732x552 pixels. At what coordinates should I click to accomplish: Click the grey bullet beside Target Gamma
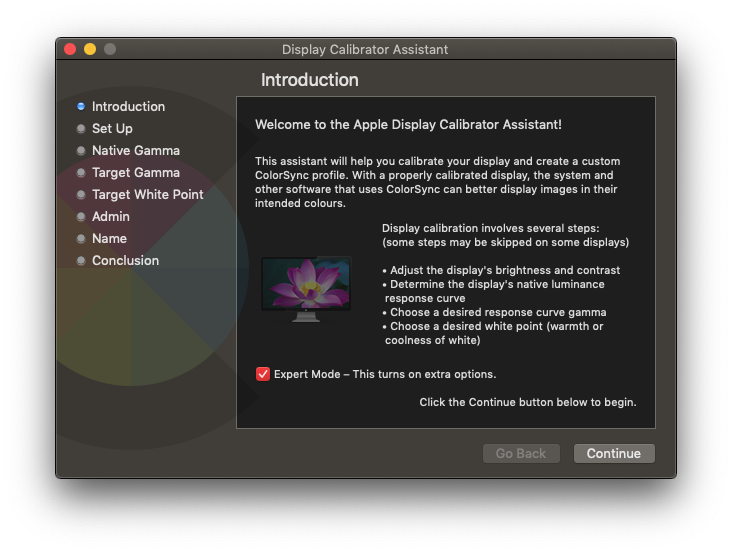point(81,172)
